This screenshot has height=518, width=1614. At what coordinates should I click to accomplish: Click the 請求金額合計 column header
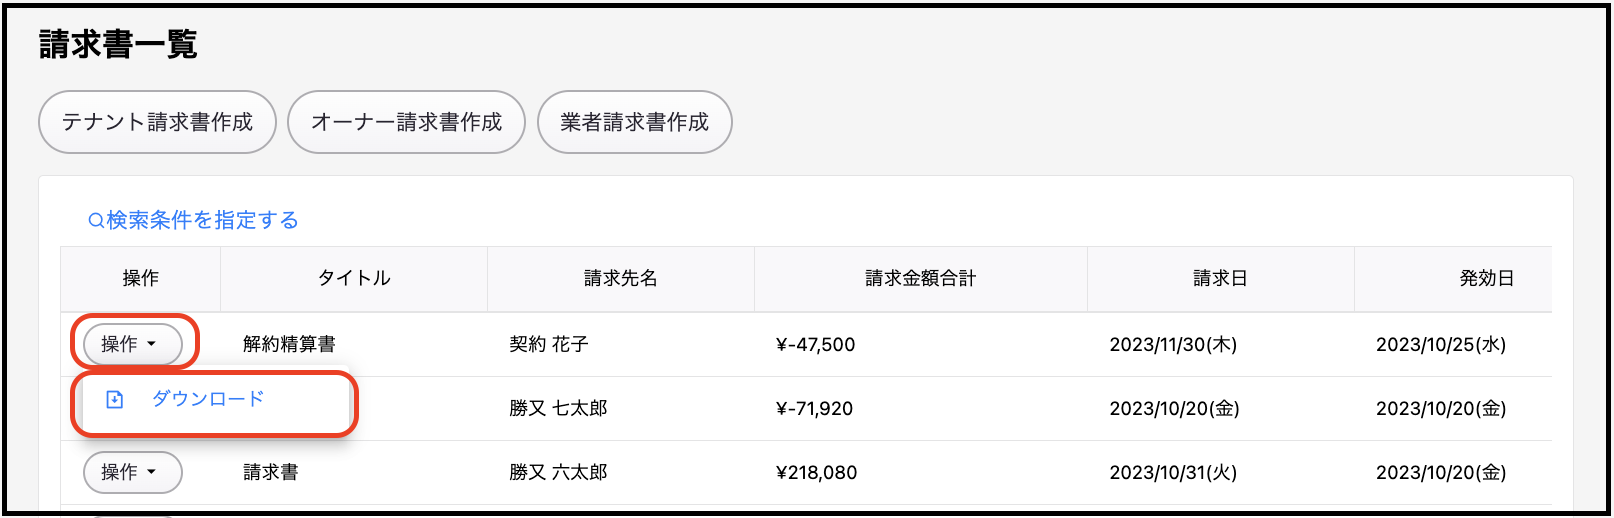[921, 279]
